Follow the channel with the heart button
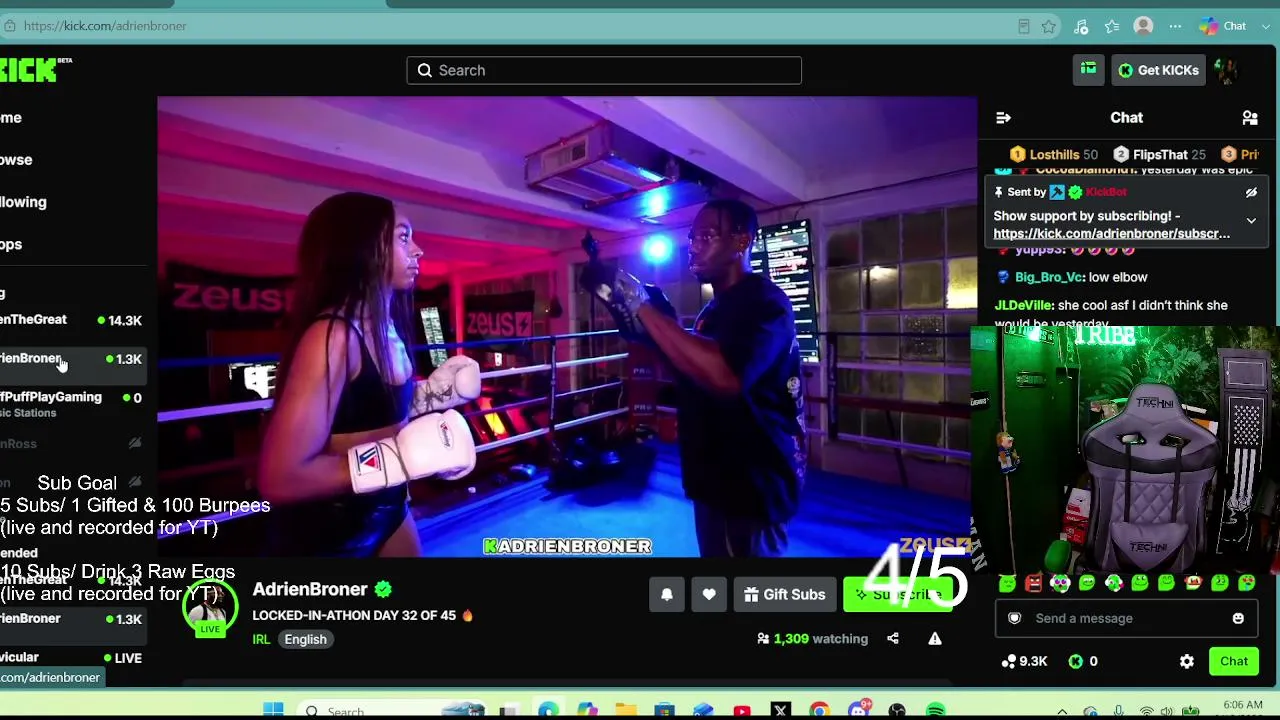Image resolution: width=1280 pixels, height=720 pixels. click(x=709, y=595)
